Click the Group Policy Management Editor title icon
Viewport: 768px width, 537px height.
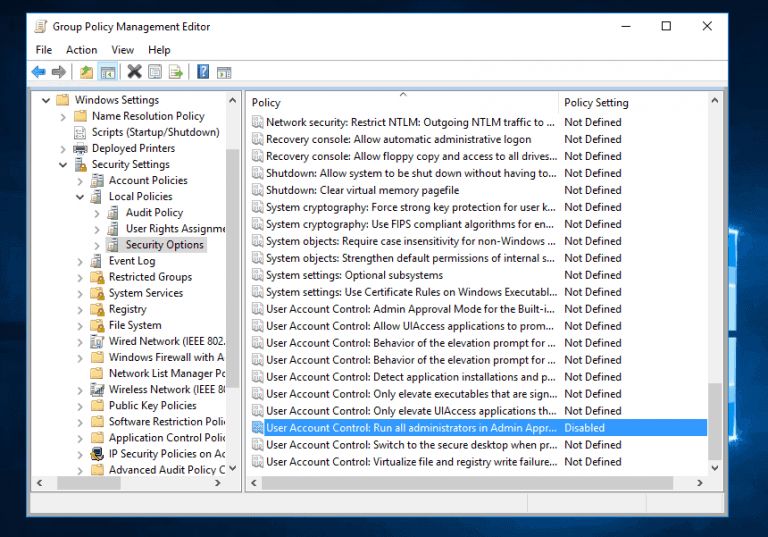point(41,26)
